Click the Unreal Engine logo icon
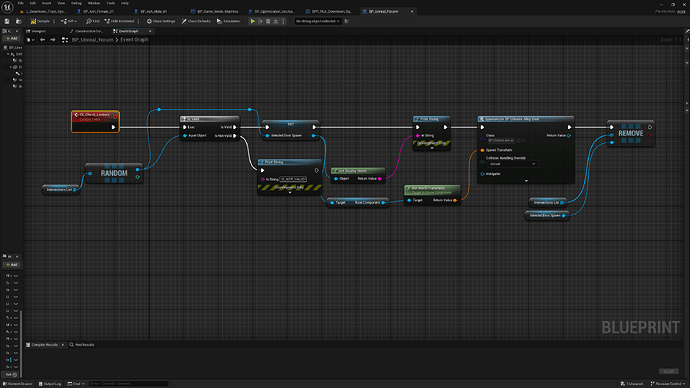 (7, 7)
